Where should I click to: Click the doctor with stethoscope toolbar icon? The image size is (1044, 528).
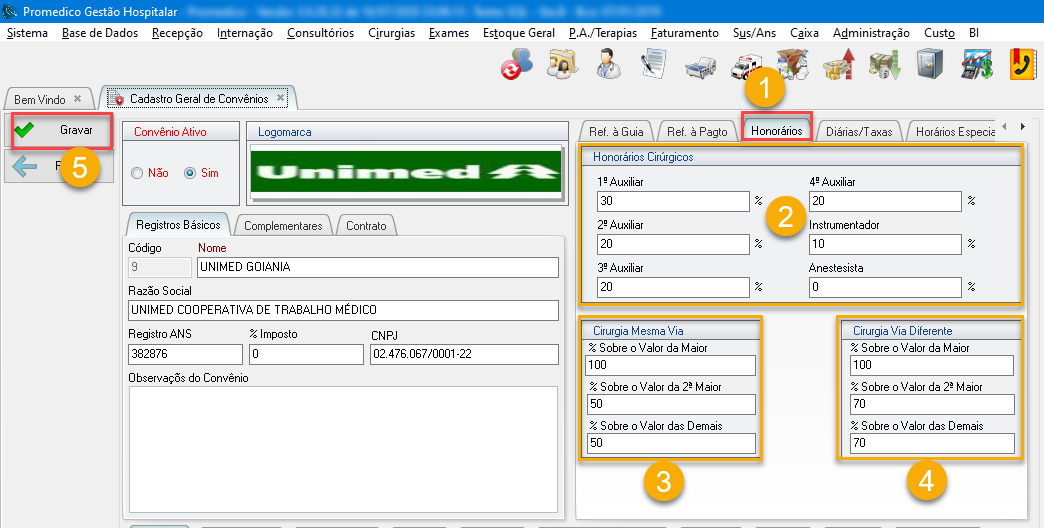coord(607,64)
